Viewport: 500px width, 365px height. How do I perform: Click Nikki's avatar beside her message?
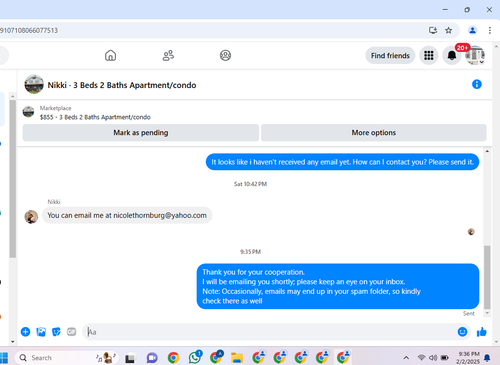click(x=31, y=217)
